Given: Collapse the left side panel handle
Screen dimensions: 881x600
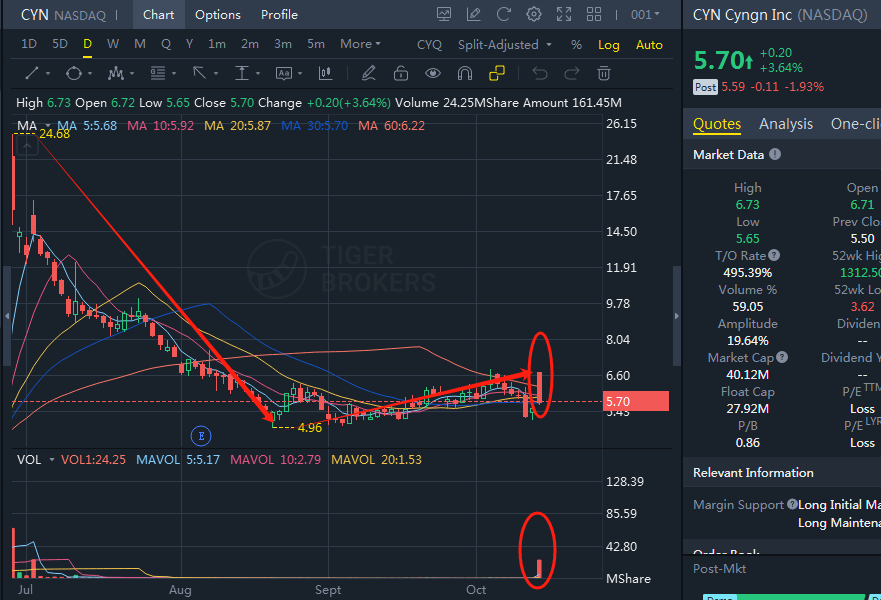Looking at the screenshot, I should [x=7, y=316].
